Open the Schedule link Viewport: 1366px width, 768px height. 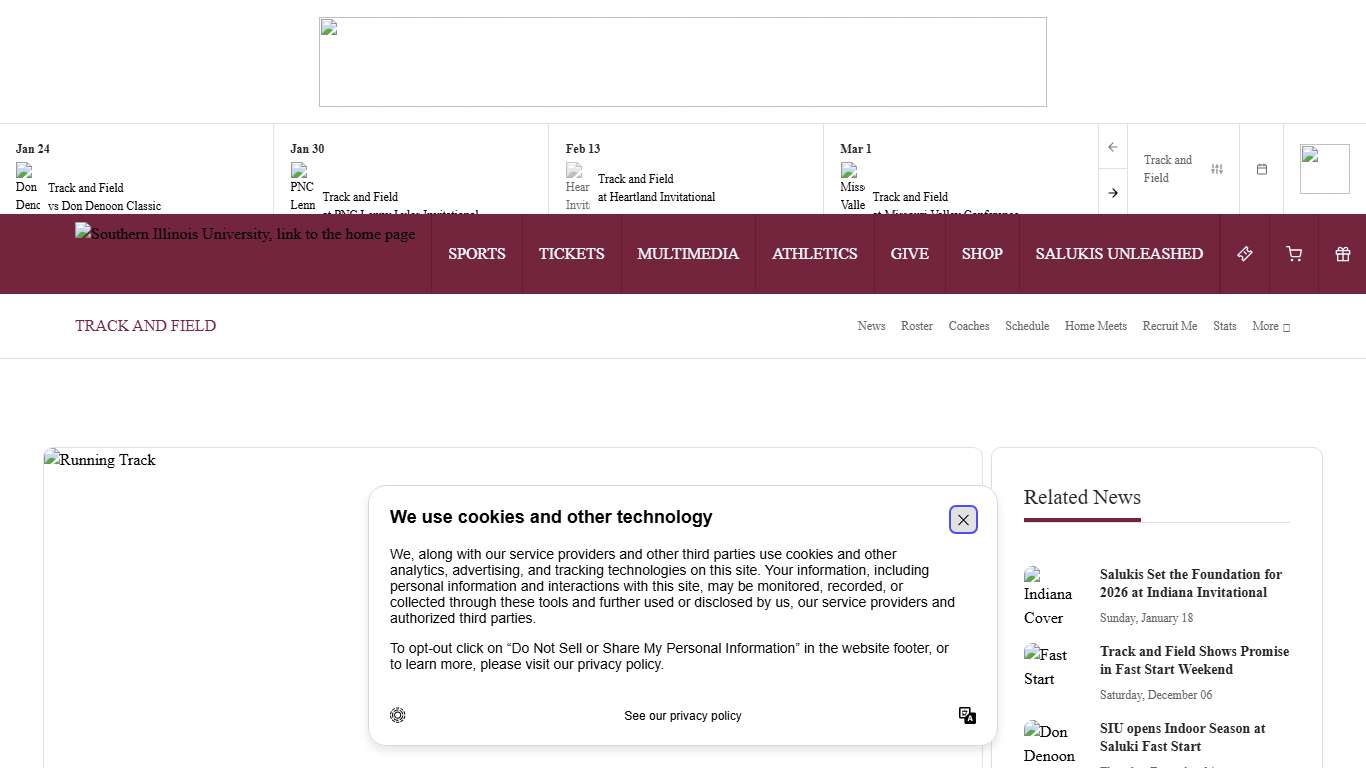click(1027, 326)
